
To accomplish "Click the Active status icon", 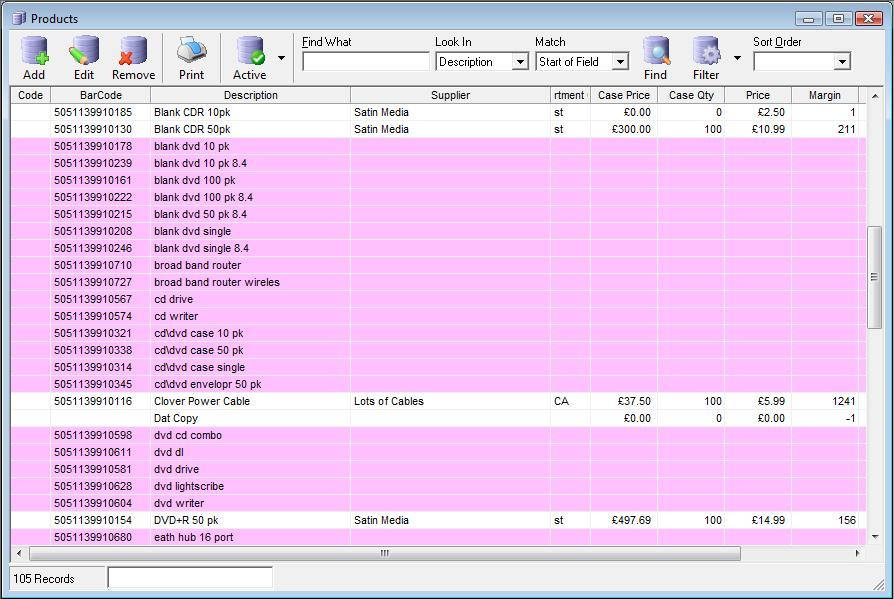I will click(x=249, y=52).
